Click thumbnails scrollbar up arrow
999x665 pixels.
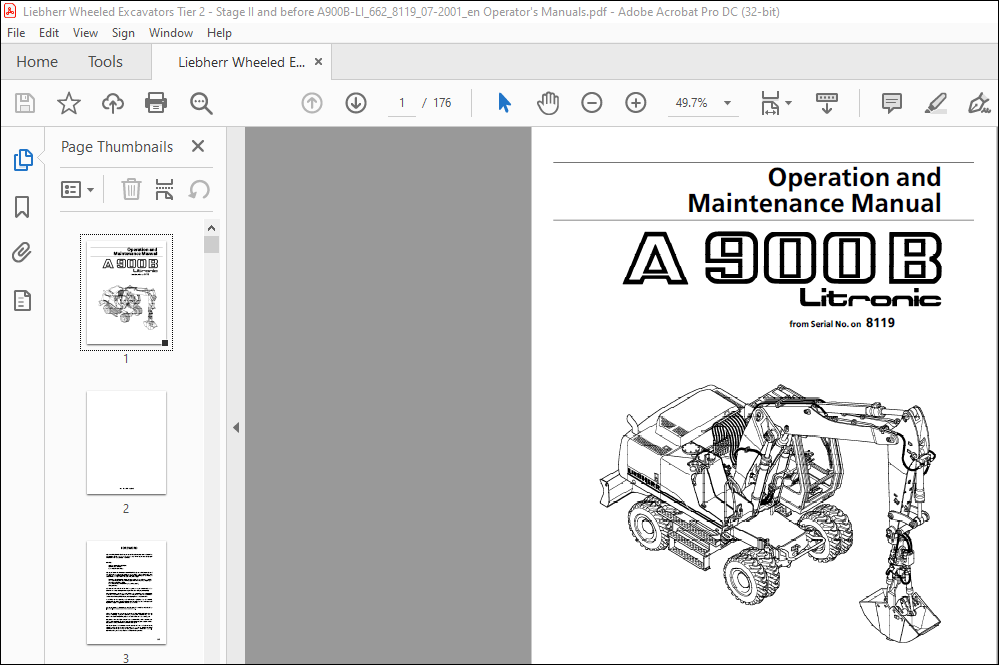pos(212,227)
